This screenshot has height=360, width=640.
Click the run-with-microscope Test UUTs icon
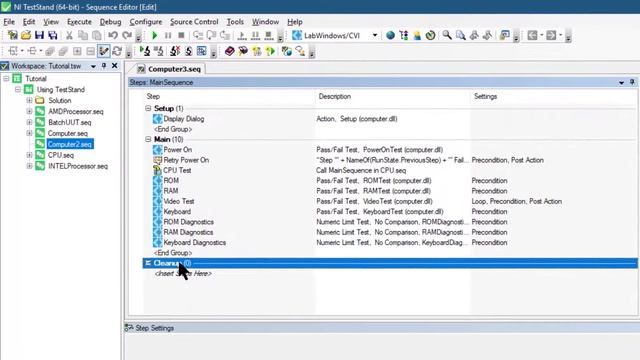tap(145, 51)
